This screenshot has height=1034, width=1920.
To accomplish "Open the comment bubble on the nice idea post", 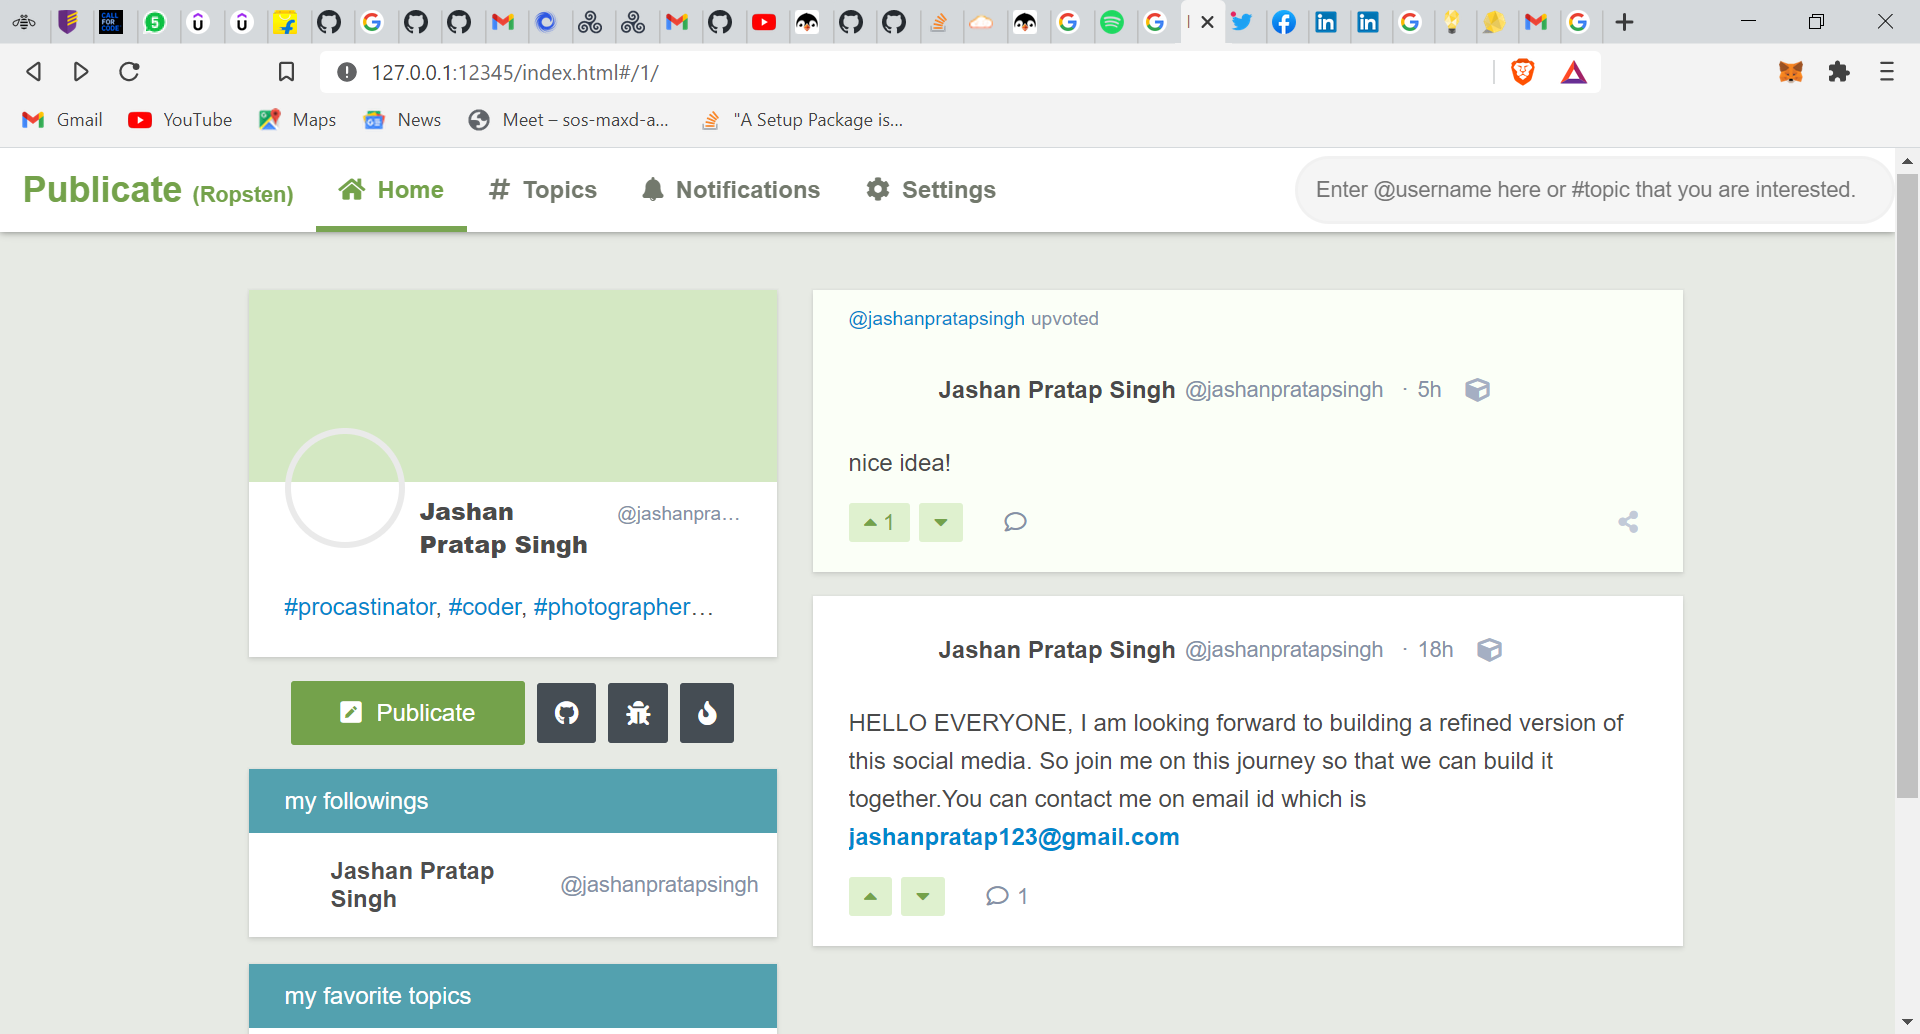I will click(1015, 521).
